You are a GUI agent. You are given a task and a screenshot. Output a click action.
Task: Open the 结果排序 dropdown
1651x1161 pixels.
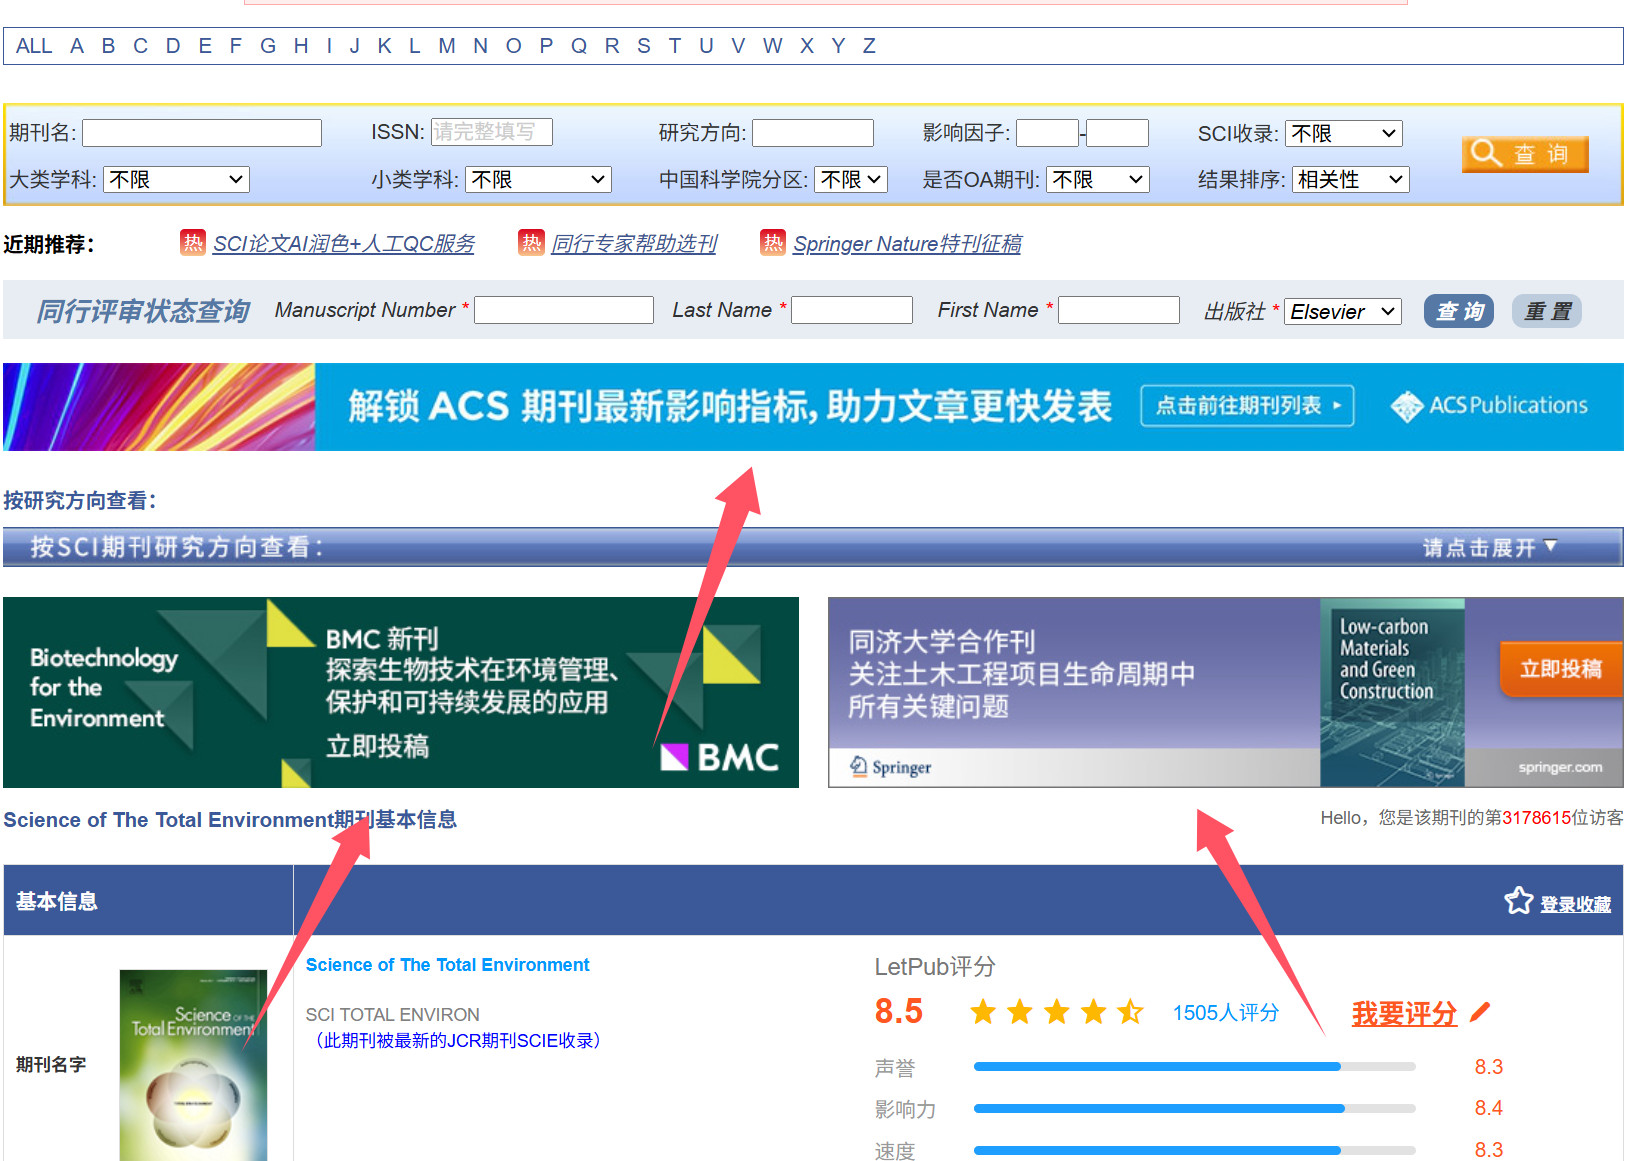coord(1350,180)
